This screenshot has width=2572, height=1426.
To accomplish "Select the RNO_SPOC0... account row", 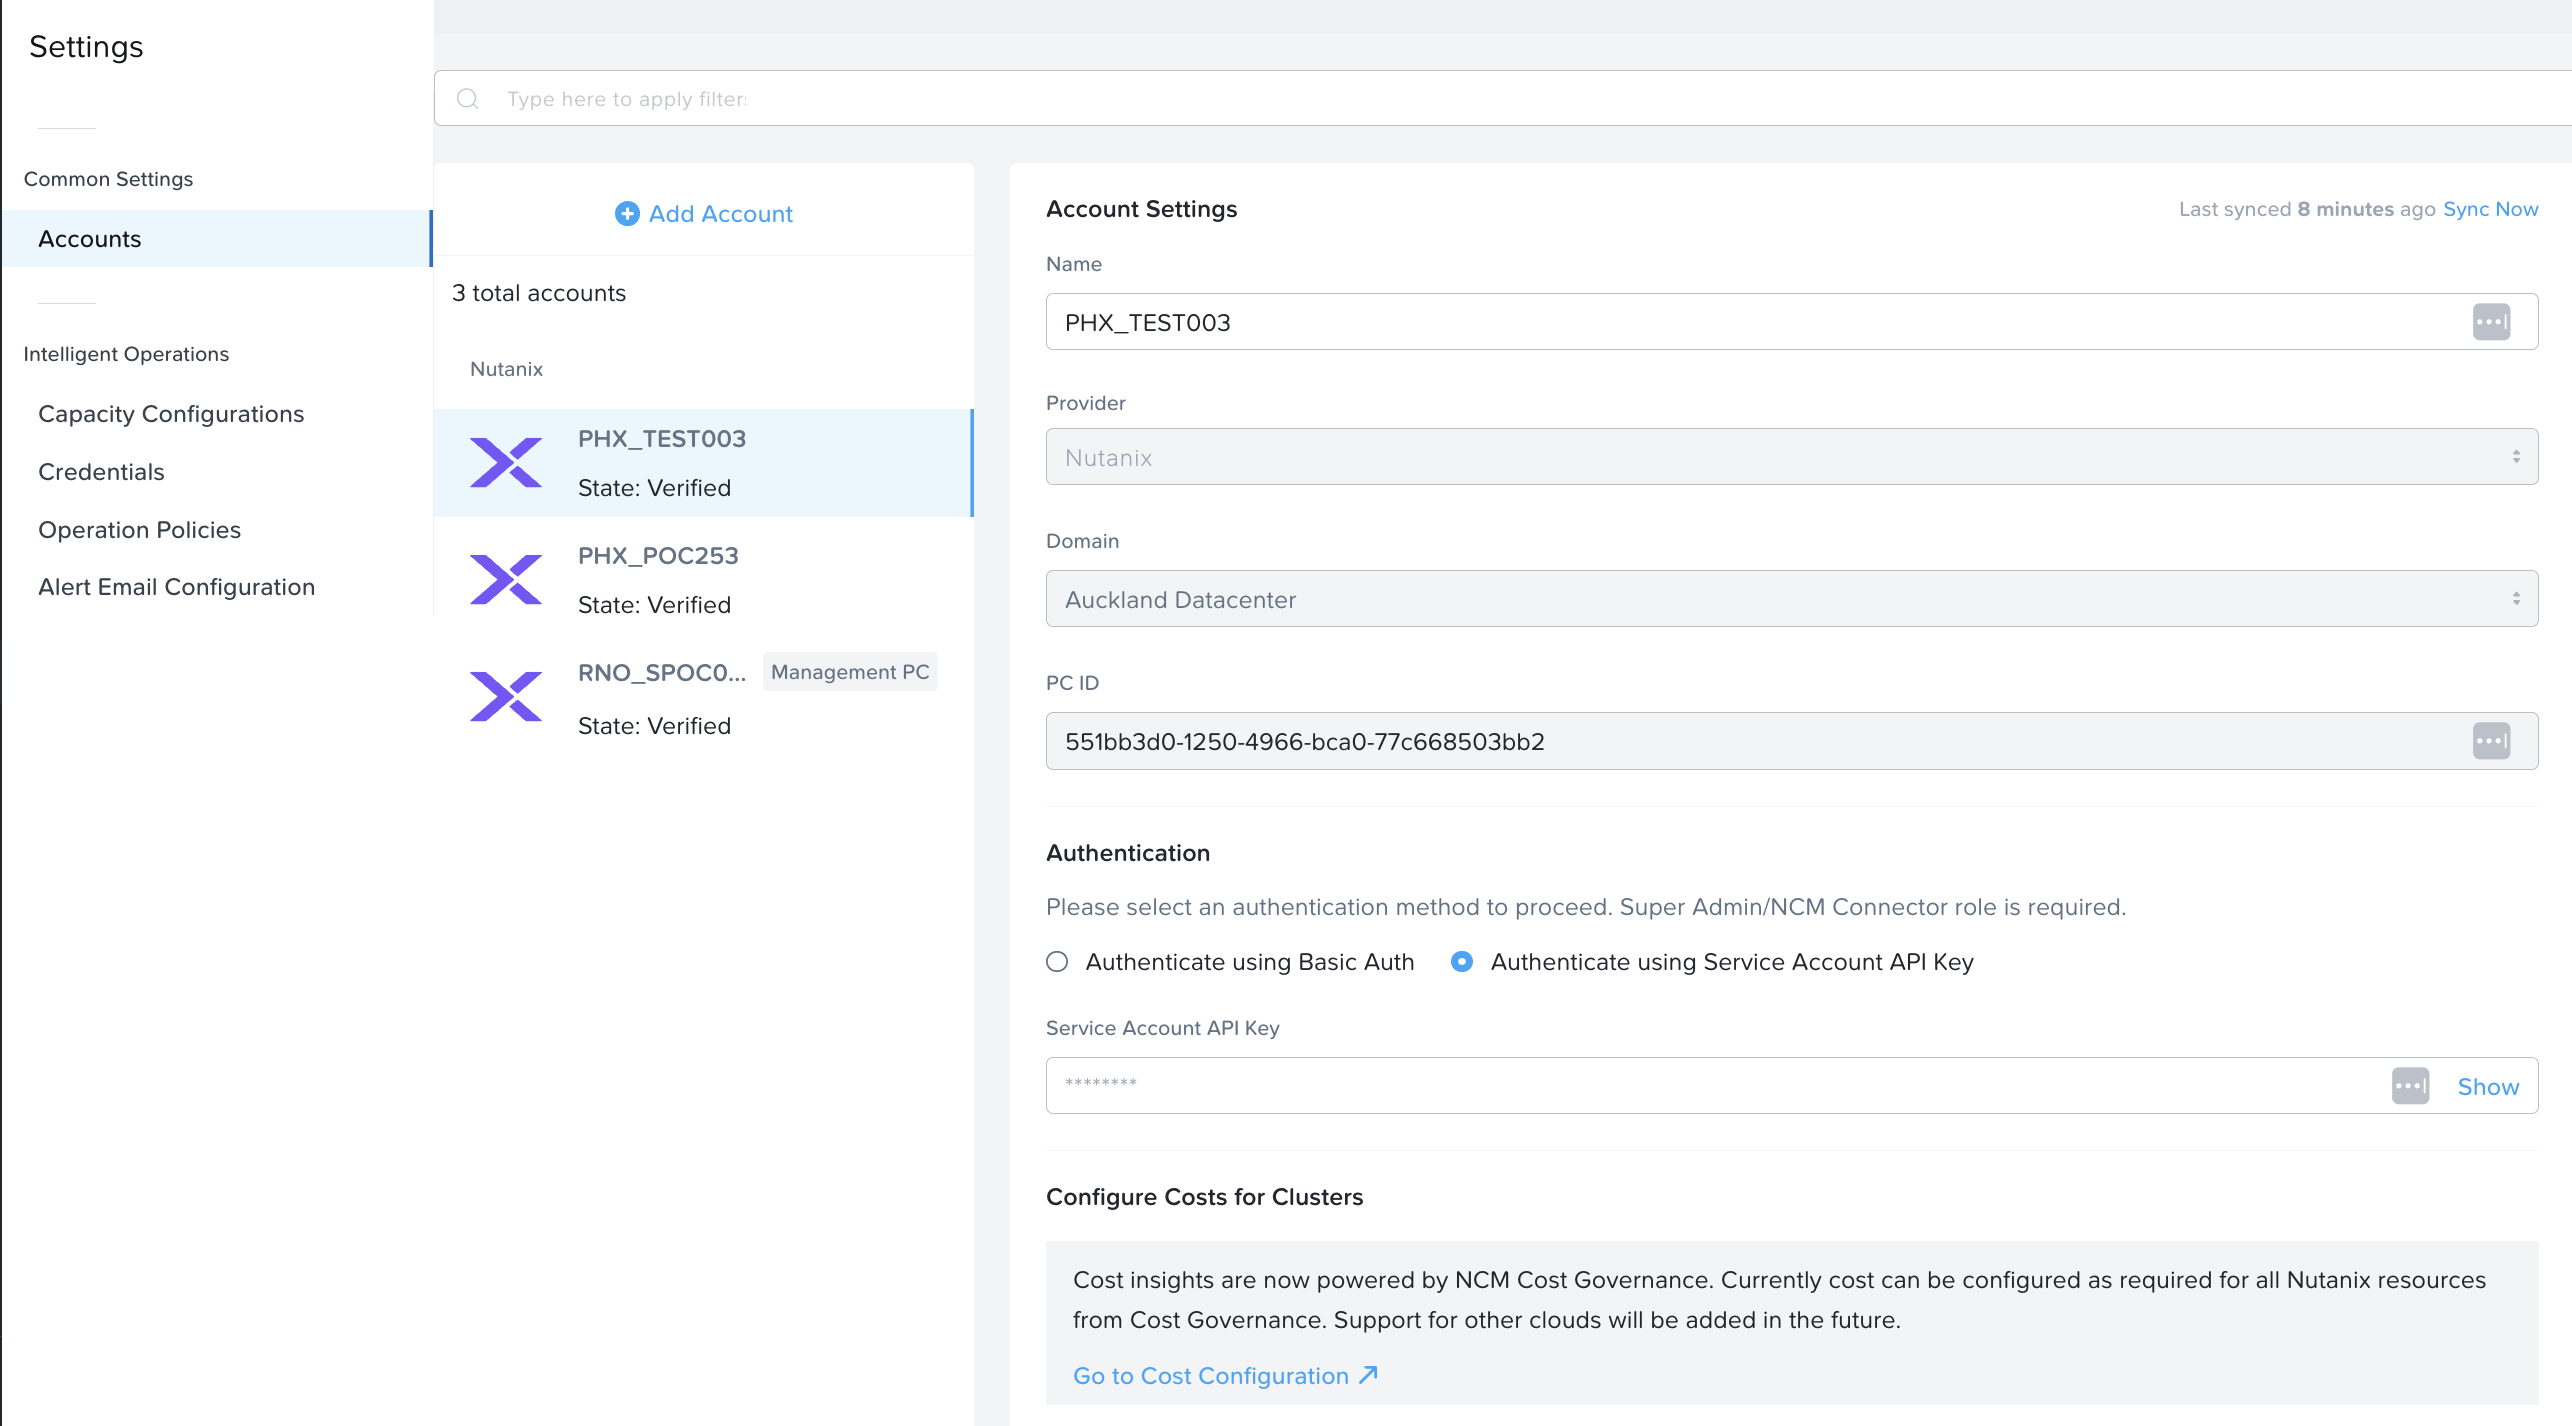I will 703,698.
